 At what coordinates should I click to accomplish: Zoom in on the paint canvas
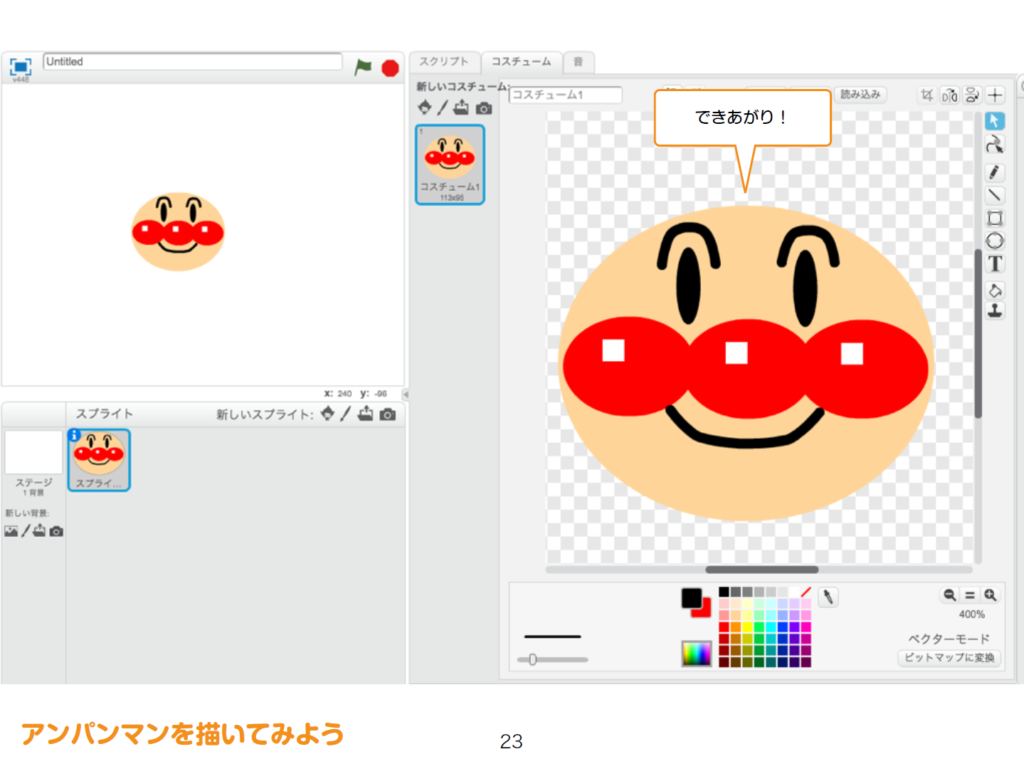990,595
